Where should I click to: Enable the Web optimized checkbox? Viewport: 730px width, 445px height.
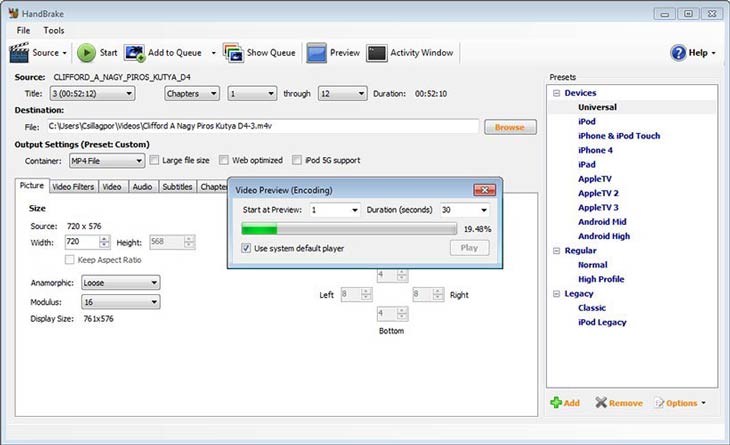(x=224, y=160)
